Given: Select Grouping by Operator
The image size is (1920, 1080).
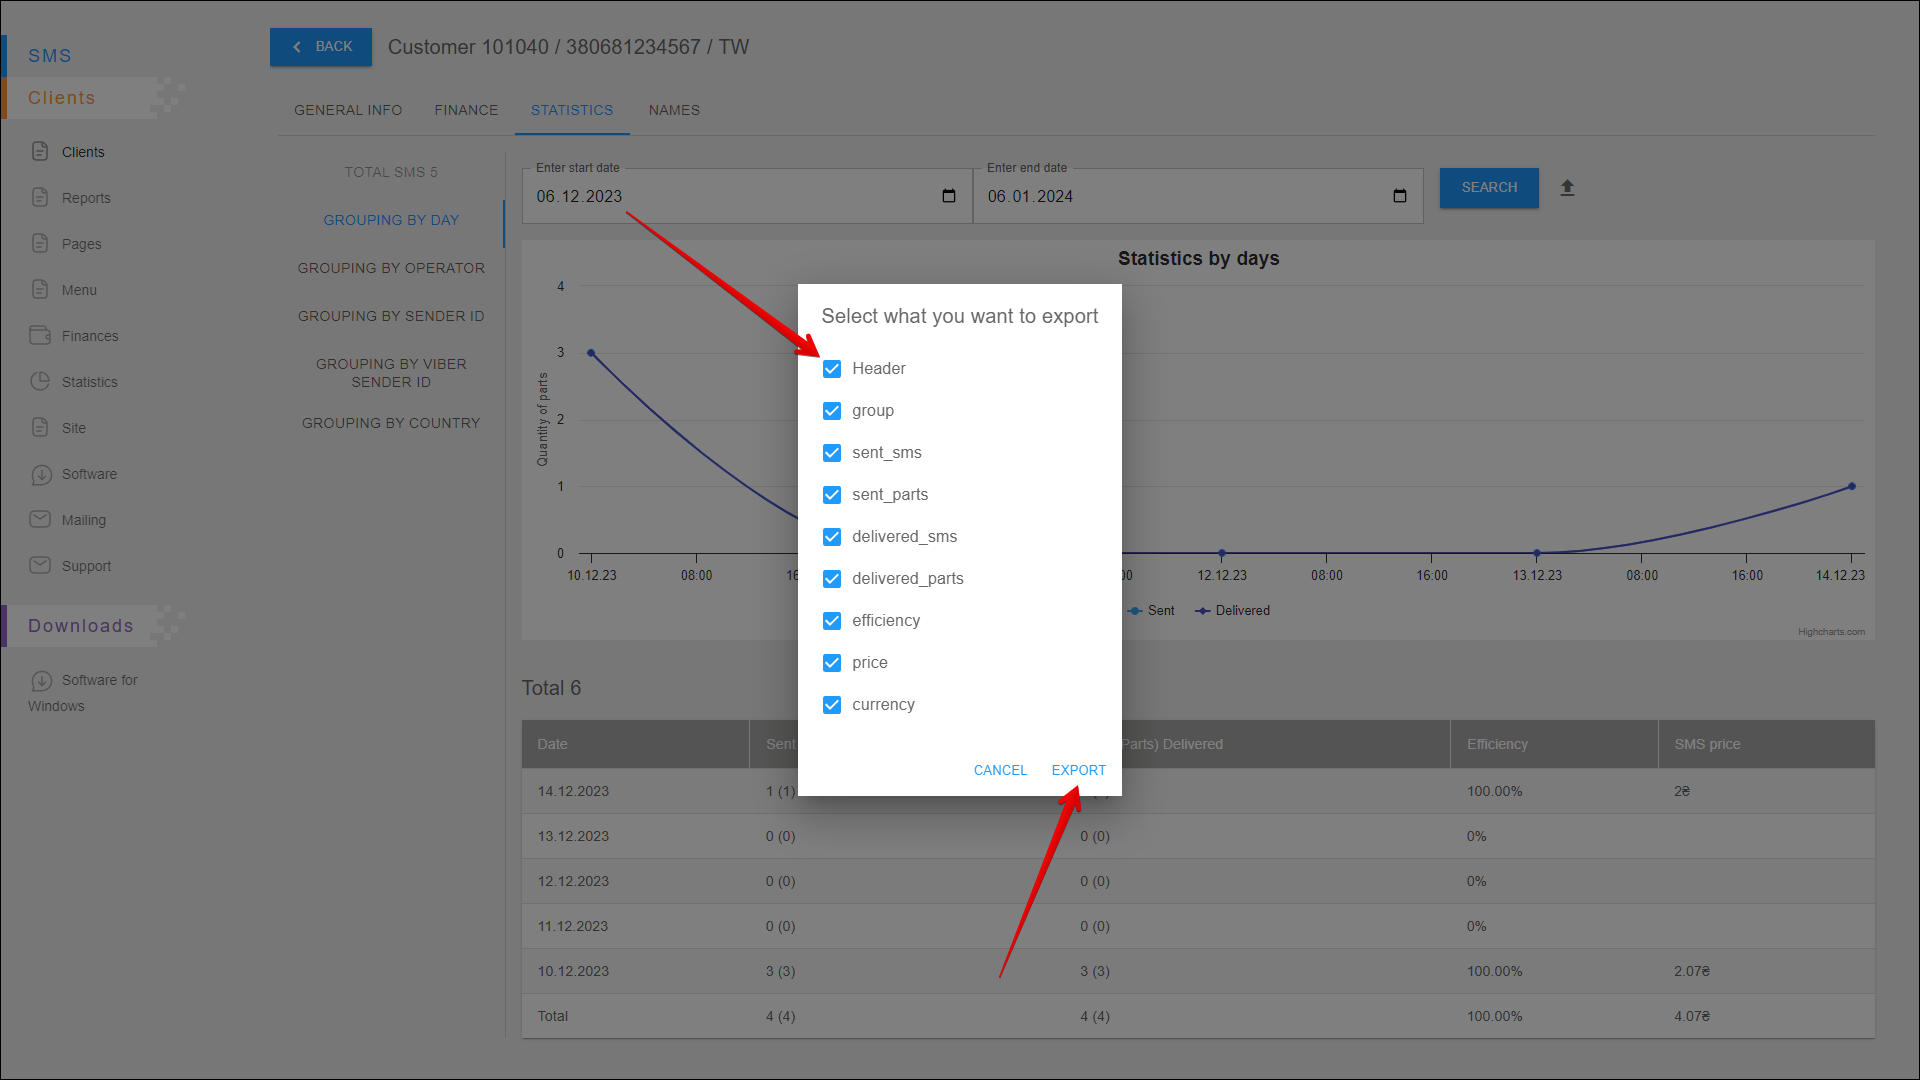Looking at the screenshot, I should [x=391, y=268].
